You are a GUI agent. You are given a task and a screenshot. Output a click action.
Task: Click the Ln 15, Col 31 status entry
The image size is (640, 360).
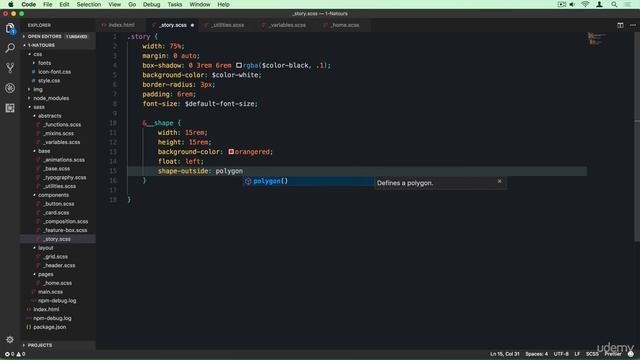click(504, 354)
